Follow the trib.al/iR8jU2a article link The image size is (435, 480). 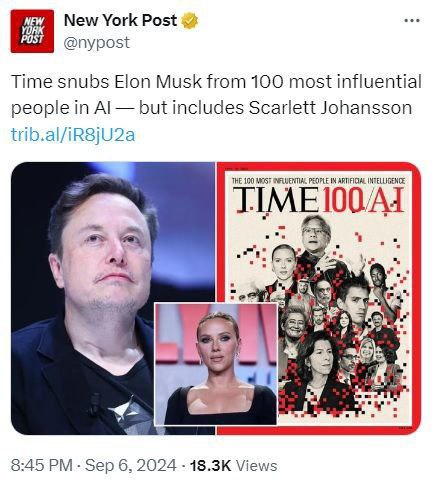(x=73, y=135)
